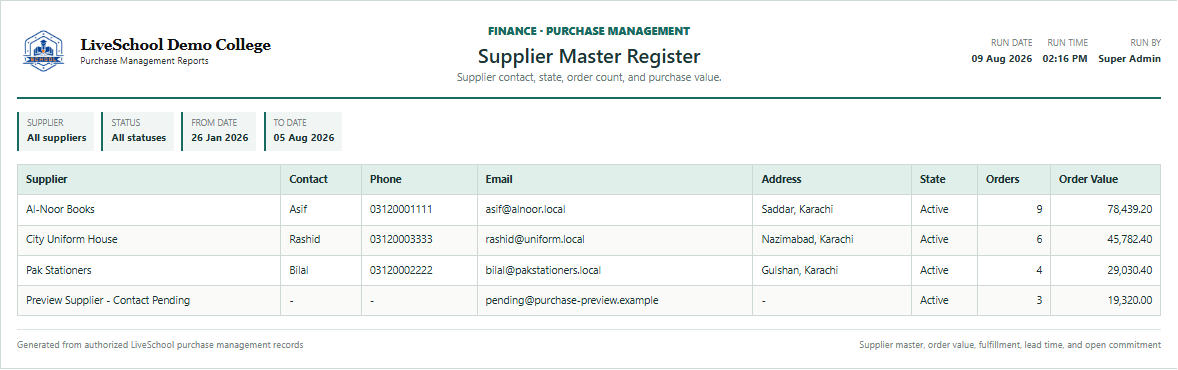Select the Al-Noor Books supplier cell

[x=149, y=210]
